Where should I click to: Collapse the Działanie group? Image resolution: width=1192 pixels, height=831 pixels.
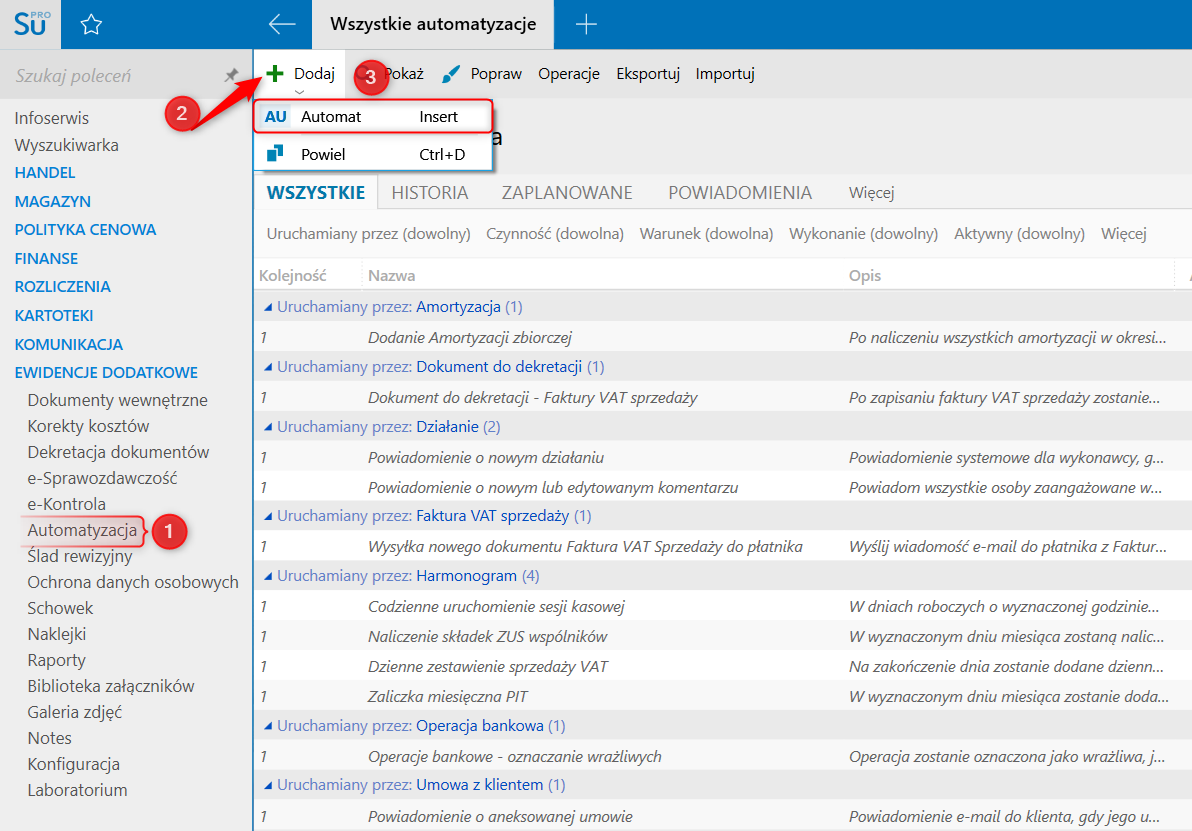267,427
